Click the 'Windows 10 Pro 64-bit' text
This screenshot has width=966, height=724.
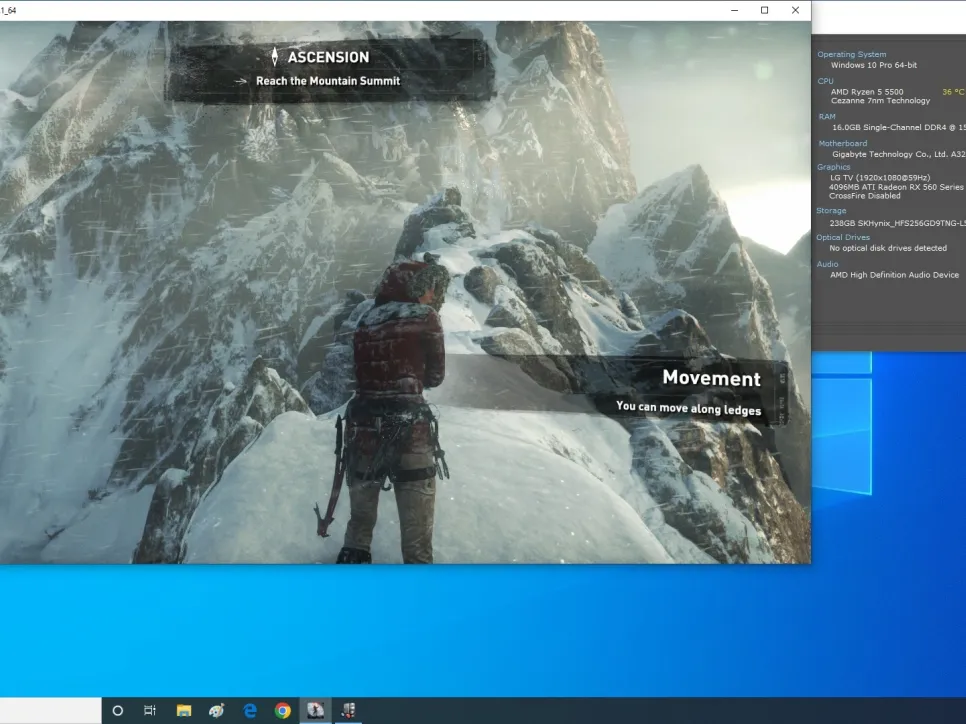874,65
